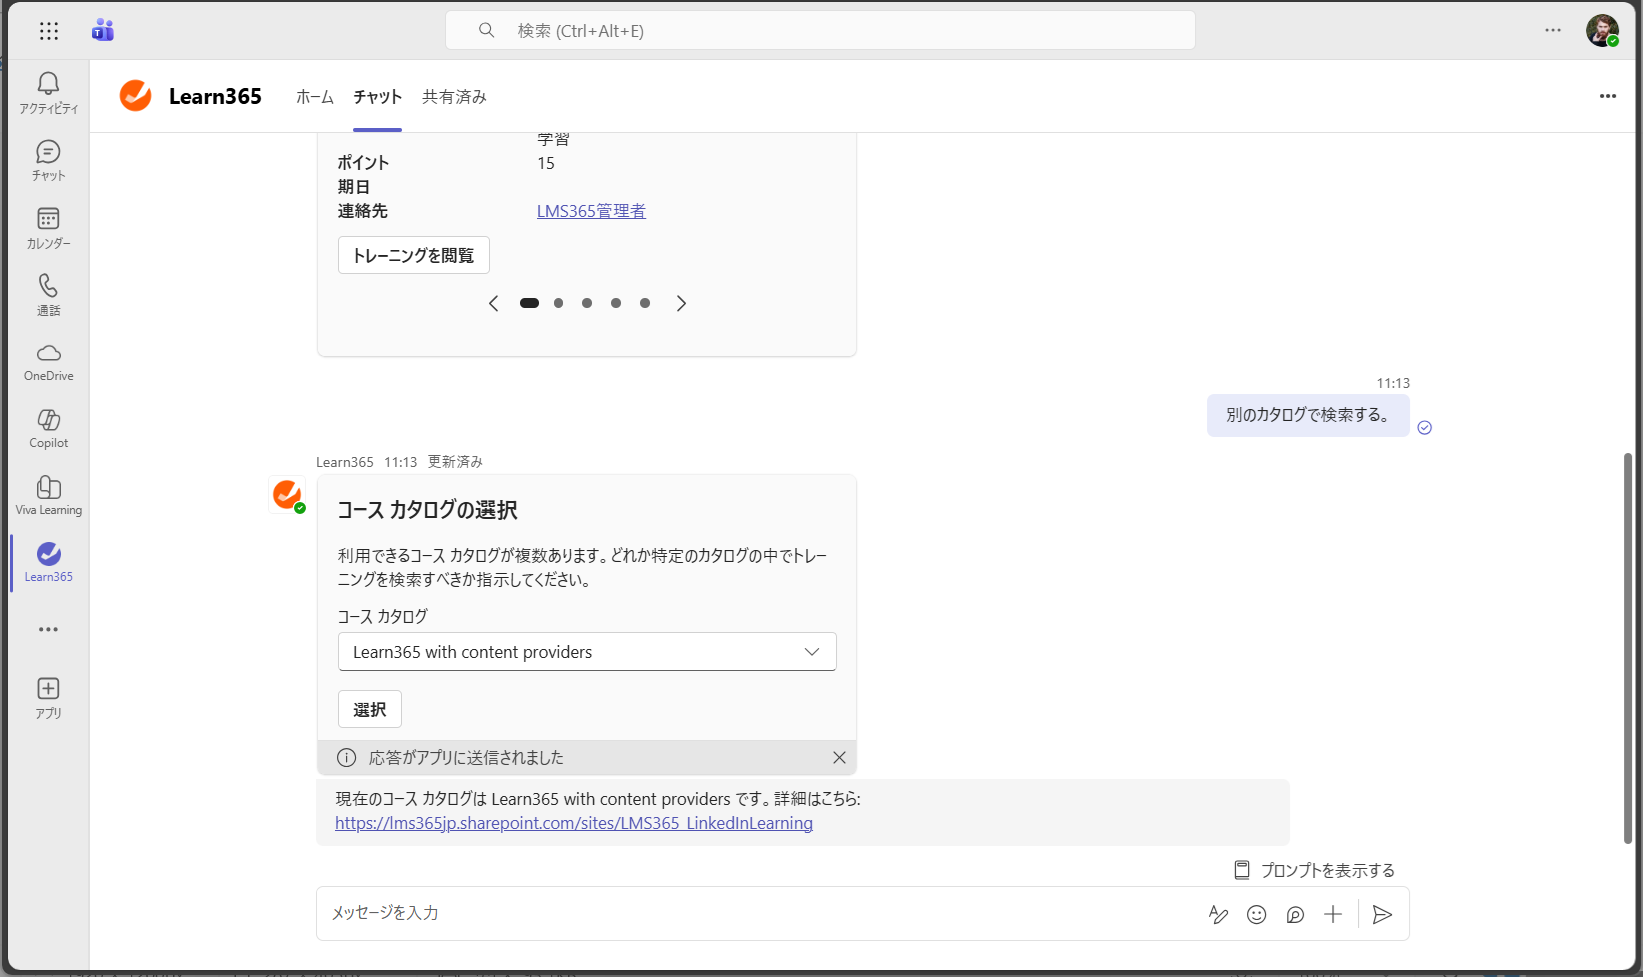
Task: Select Learn365 app in the sidebar
Action: pos(48,563)
